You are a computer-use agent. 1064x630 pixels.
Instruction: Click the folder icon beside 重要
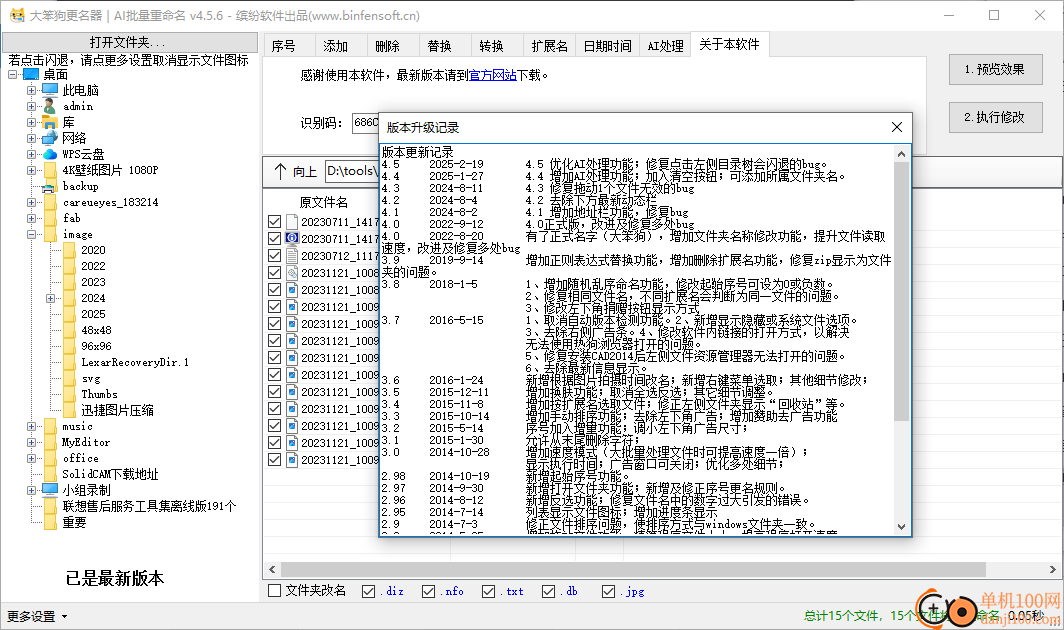click(x=50, y=522)
